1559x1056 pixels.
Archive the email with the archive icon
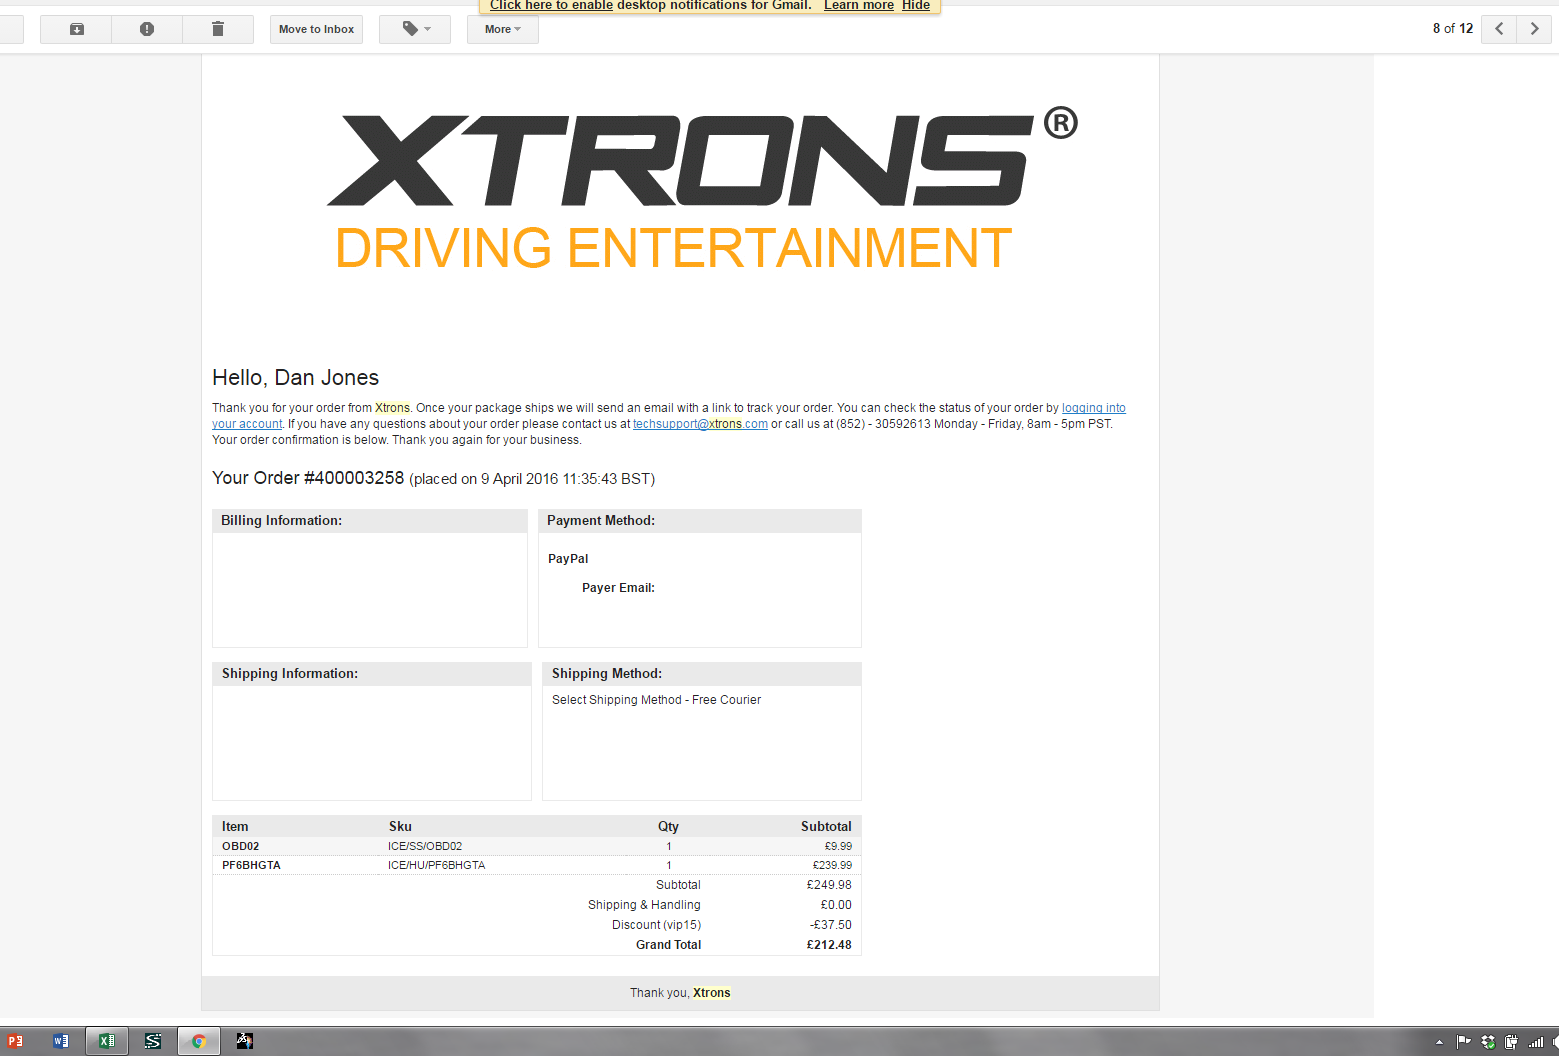(x=76, y=29)
